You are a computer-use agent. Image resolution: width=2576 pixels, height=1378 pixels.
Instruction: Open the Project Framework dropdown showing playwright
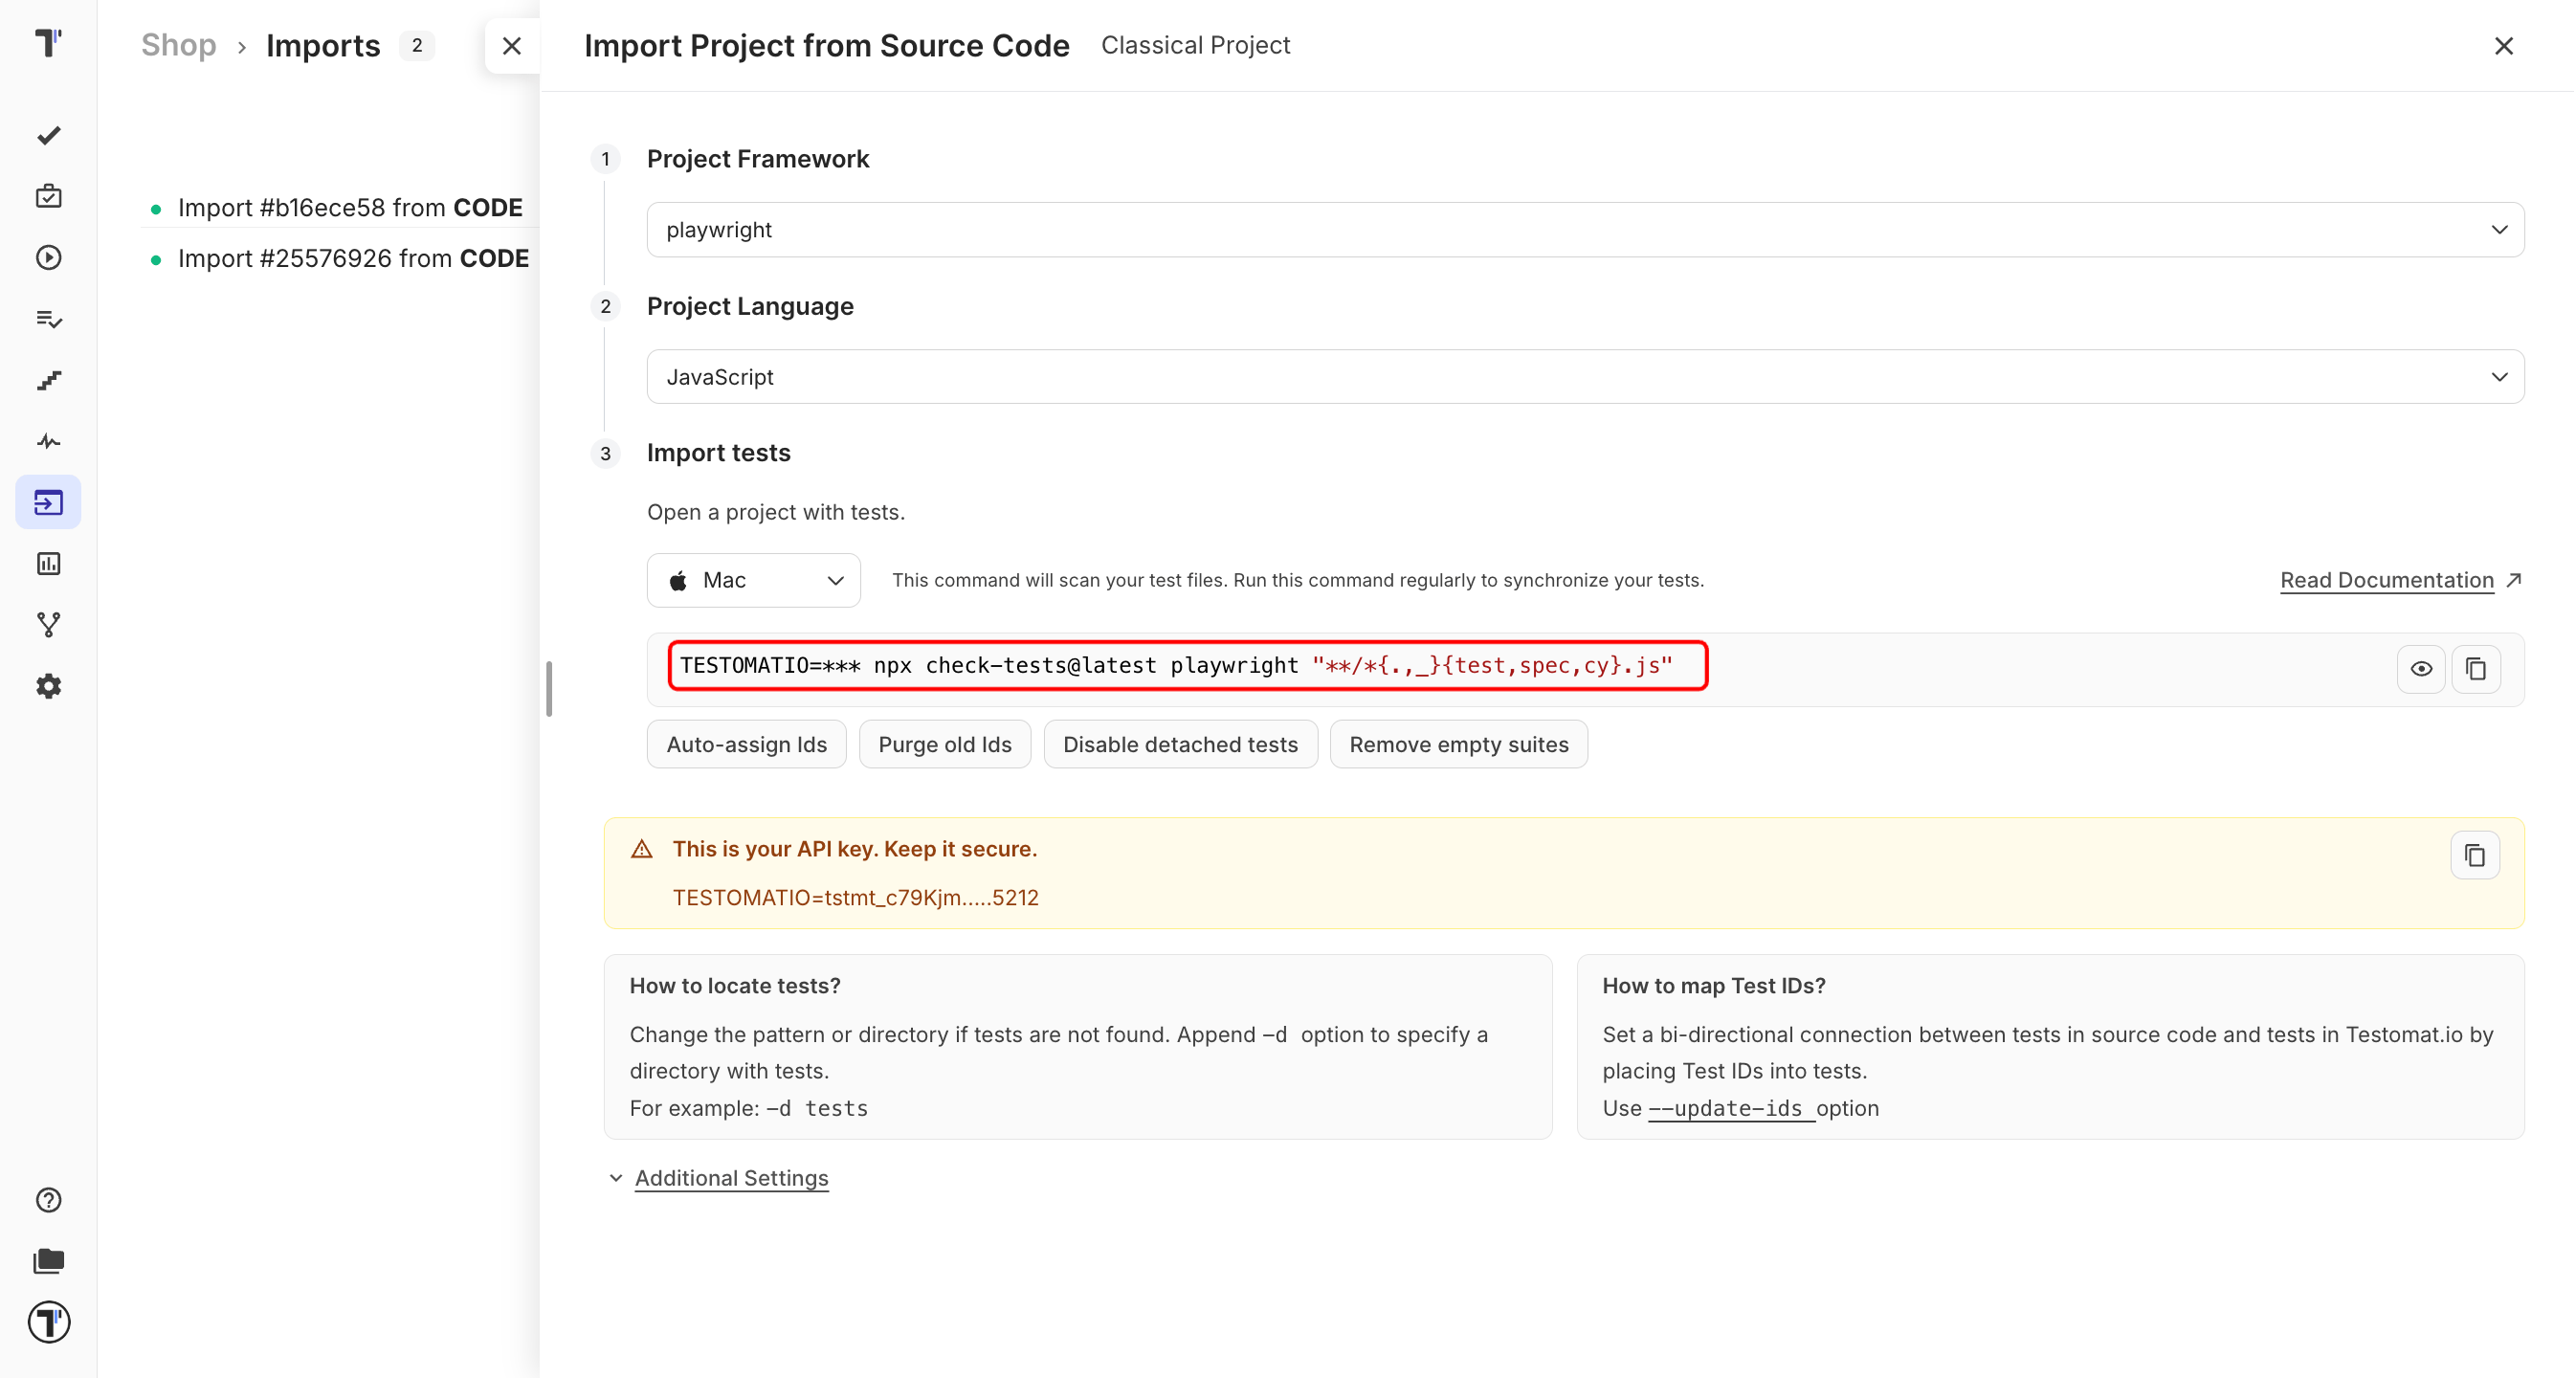tap(1585, 230)
